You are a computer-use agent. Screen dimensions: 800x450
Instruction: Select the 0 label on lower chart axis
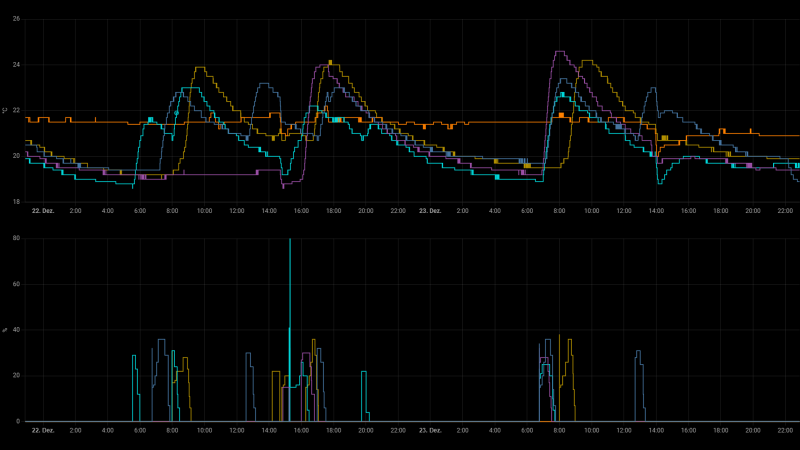tap(18, 421)
